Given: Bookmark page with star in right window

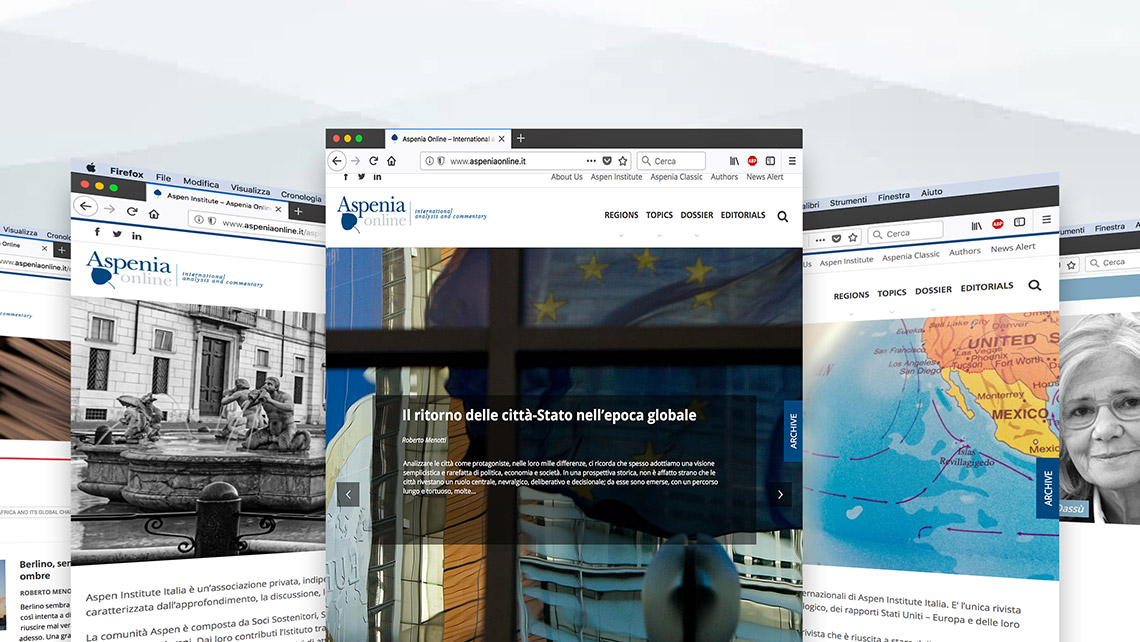Looking at the screenshot, I should pos(853,237).
